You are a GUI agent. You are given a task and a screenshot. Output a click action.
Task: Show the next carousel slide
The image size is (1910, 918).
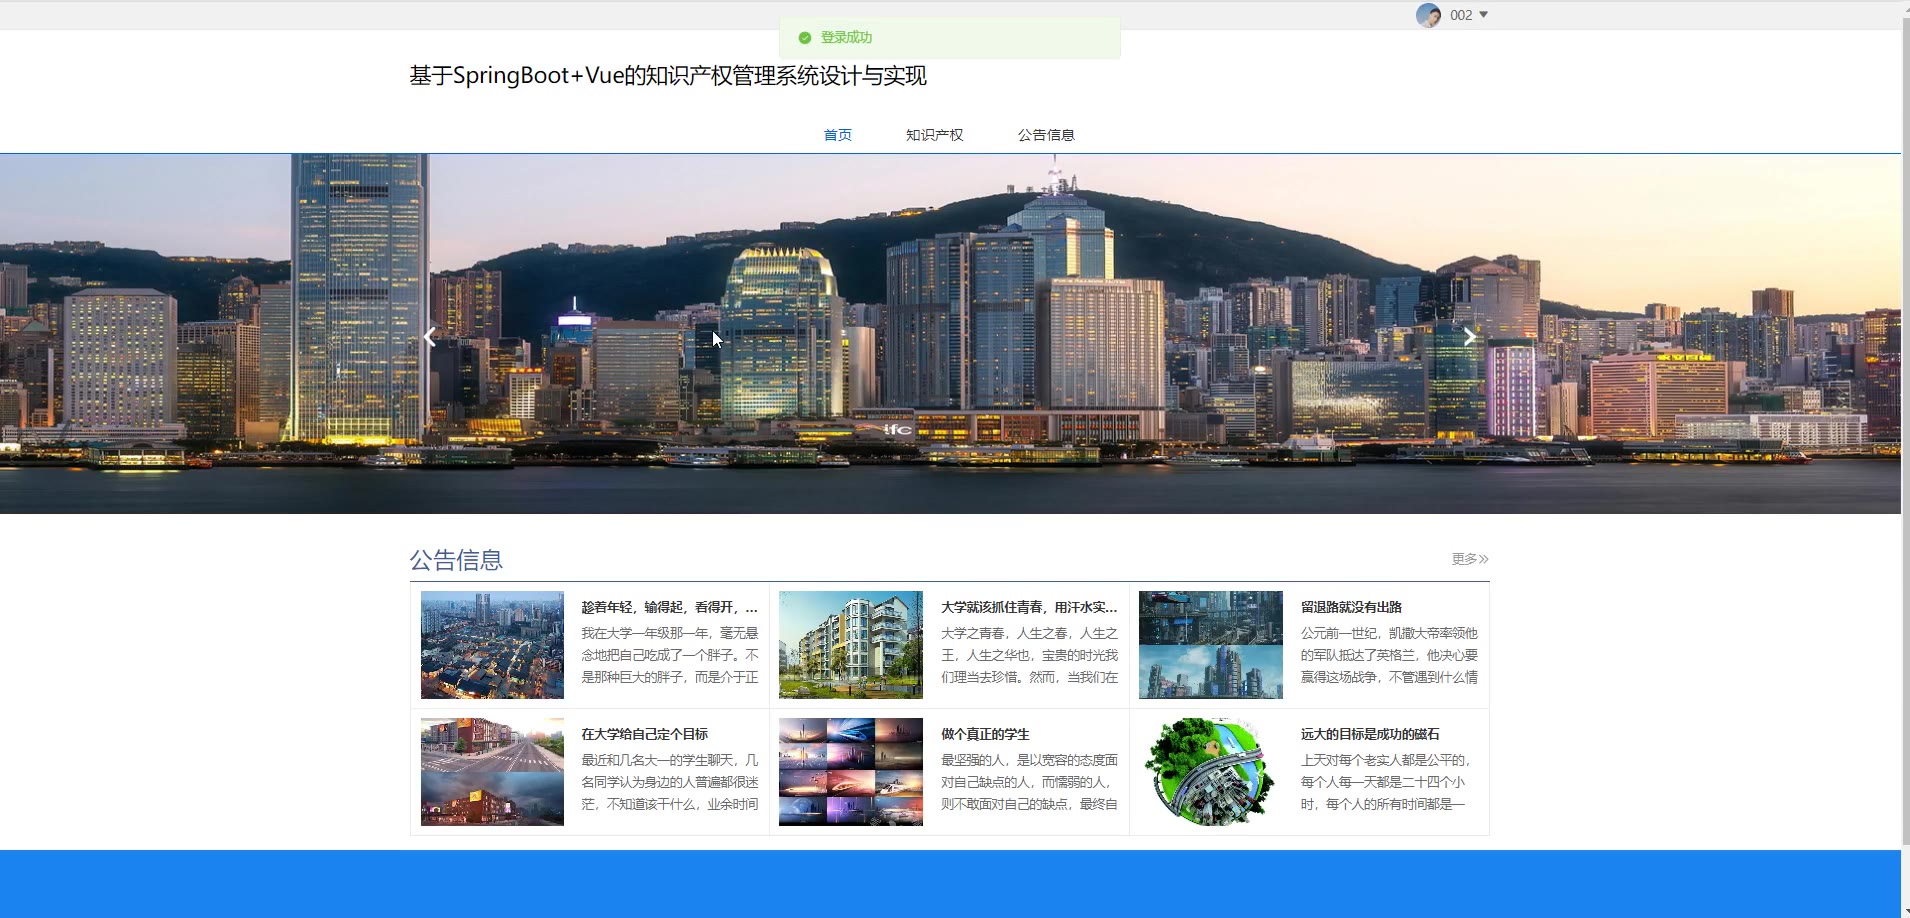click(x=1469, y=337)
